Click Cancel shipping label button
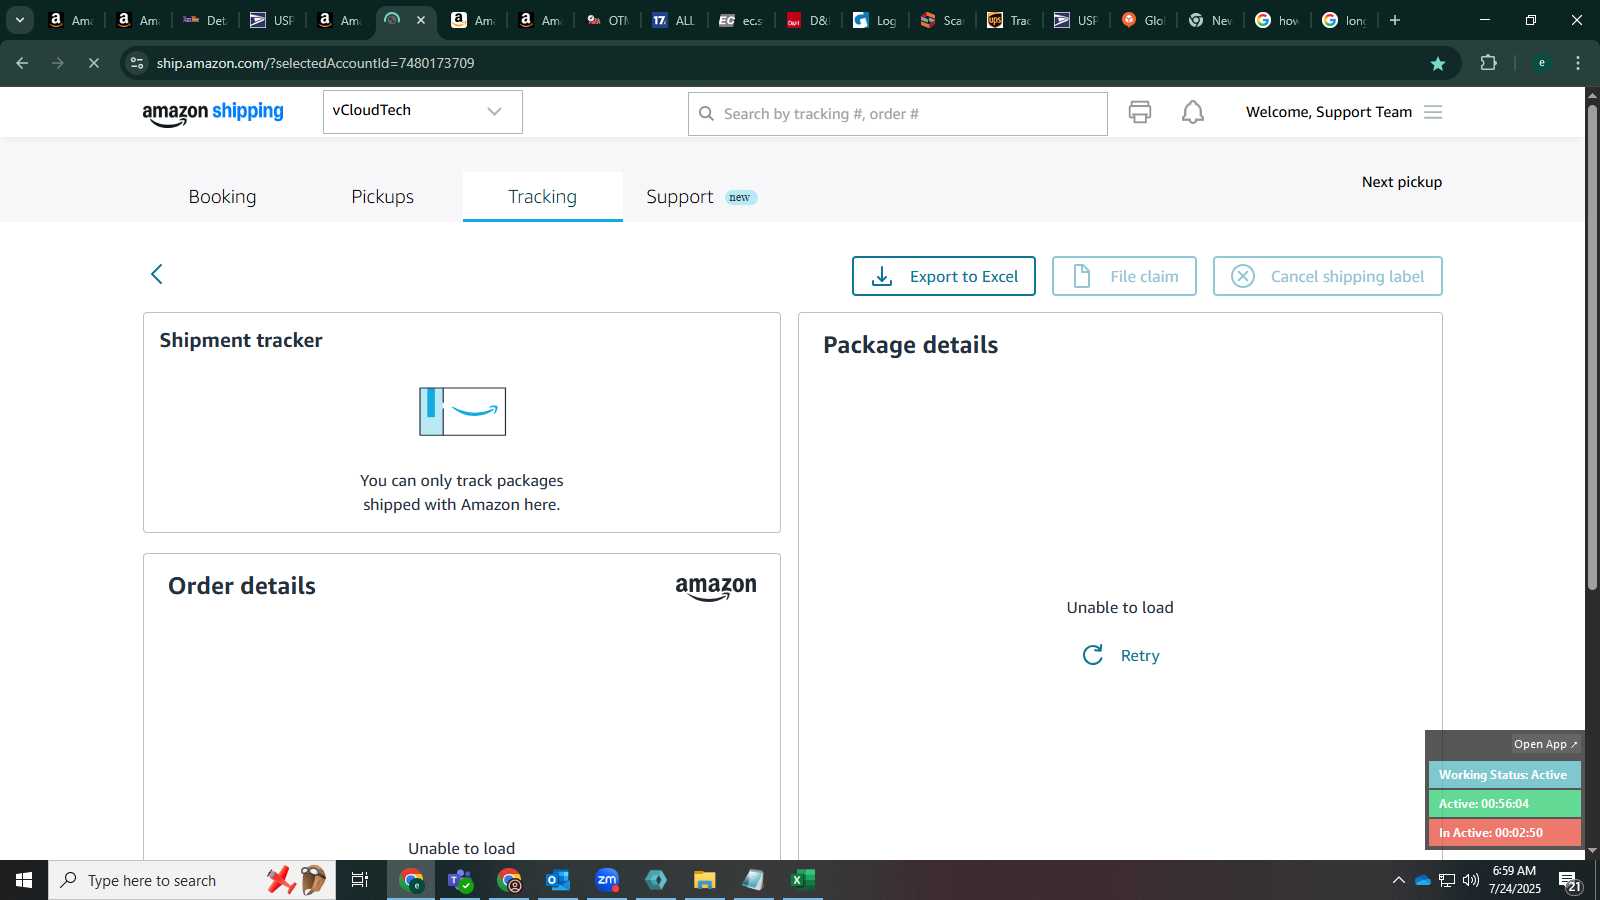This screenshot has height=900, width=1600. pyautogui.click(x=1327, y=276)
